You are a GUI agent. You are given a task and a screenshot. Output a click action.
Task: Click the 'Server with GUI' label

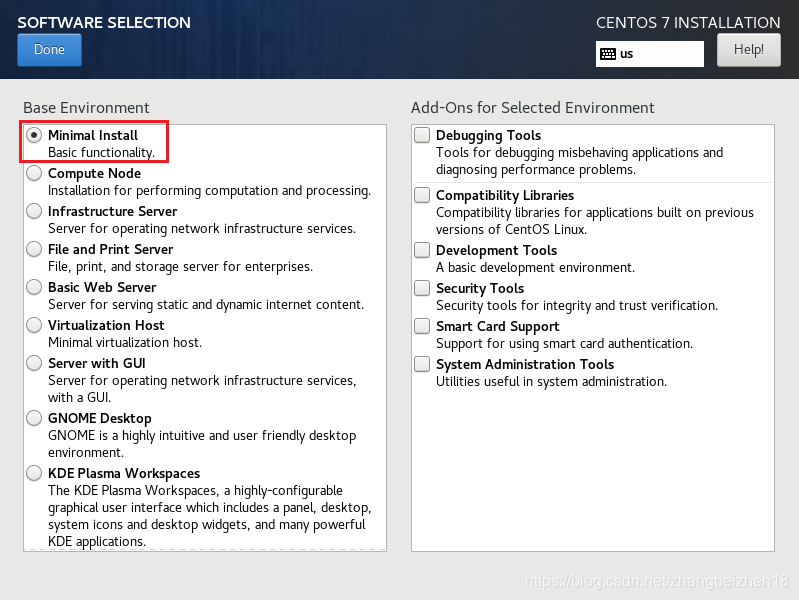(97, 363)
